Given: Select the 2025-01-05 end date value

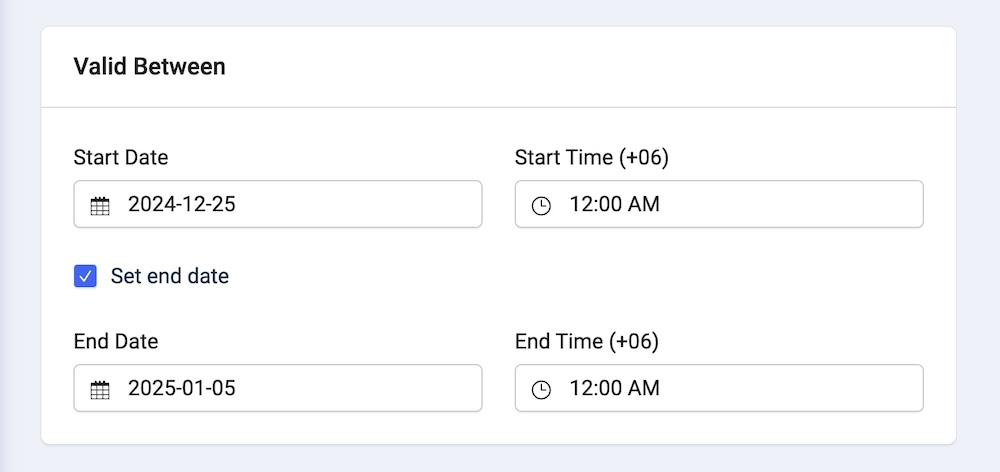Looking at the screenshot, I should [x=182, y=389].
